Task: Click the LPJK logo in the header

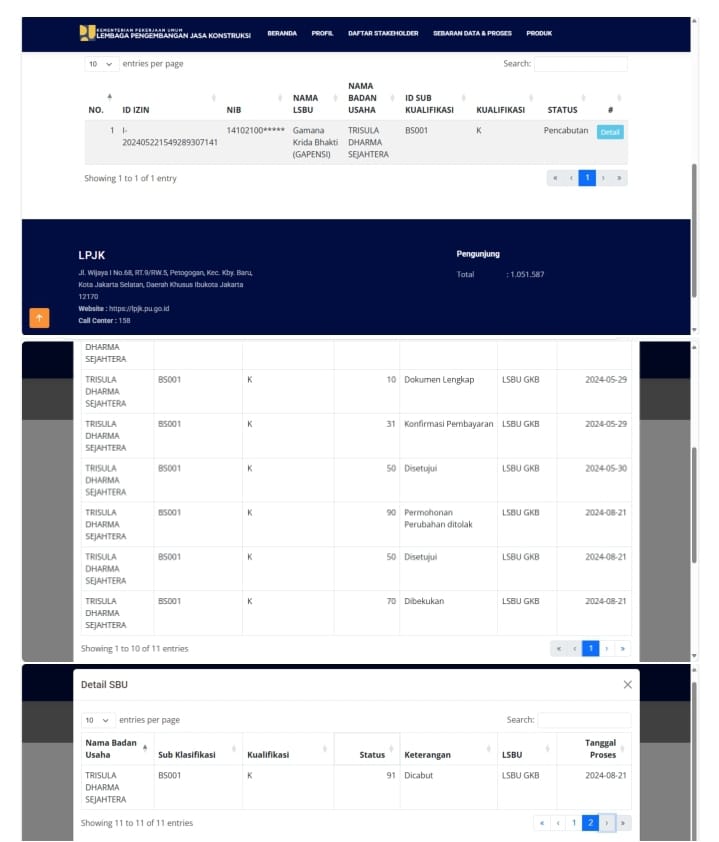Action: pyautogui.click(x=87, y=33)
